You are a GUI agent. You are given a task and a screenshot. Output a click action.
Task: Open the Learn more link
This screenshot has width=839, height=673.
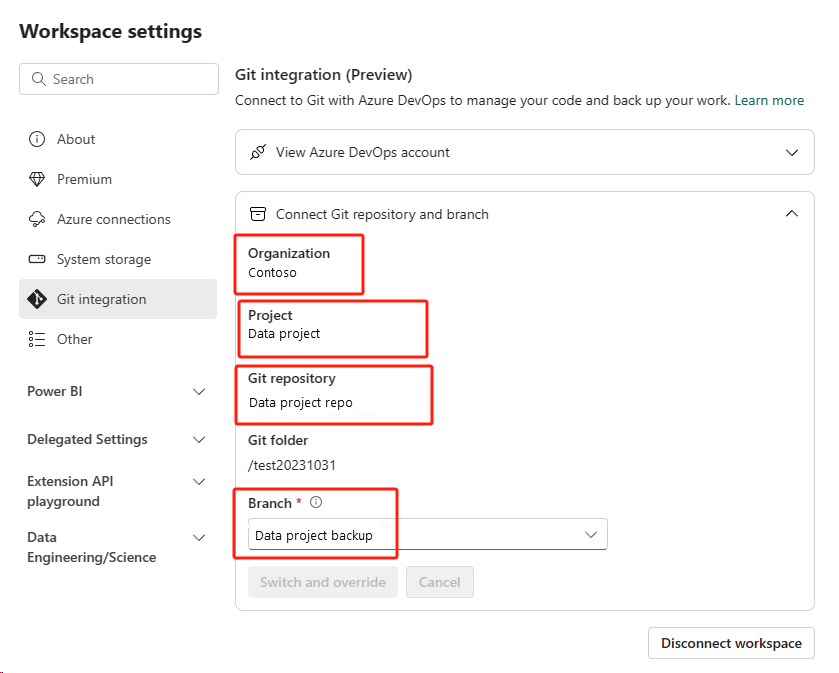click(x=769, y=100)
